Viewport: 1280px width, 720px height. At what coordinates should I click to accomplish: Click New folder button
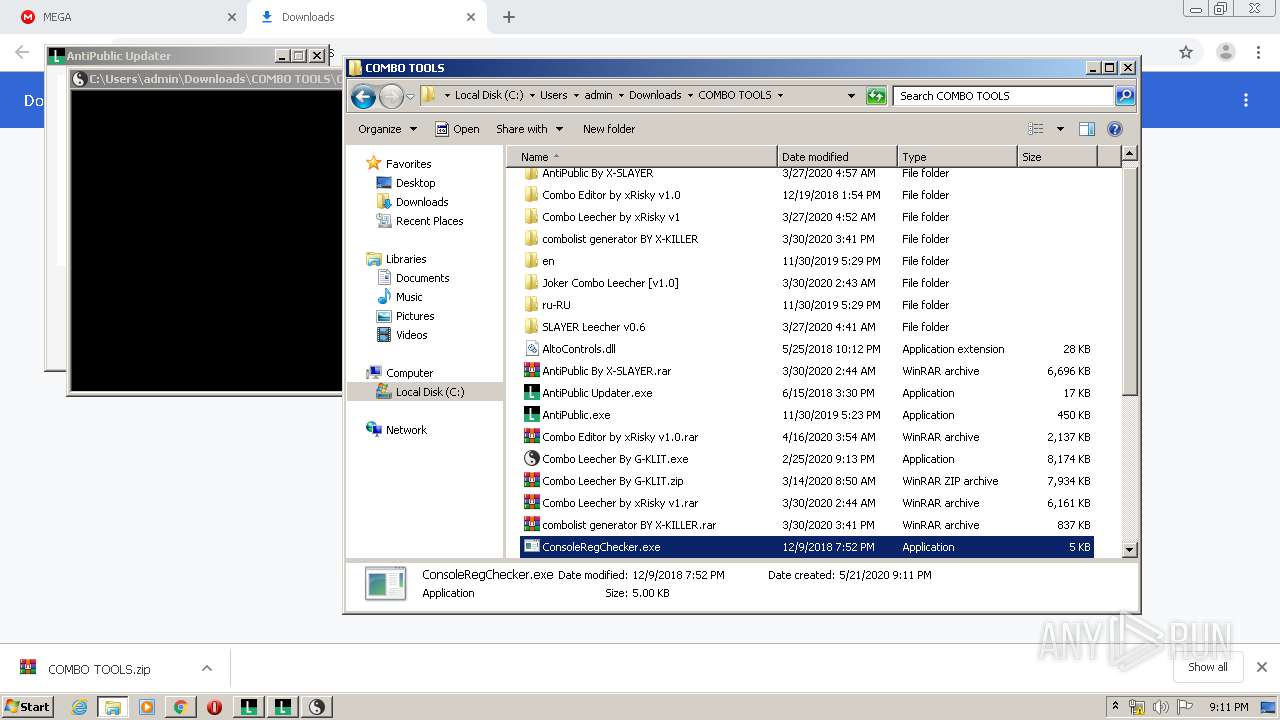pyautogui.click(x=609, y=129)
